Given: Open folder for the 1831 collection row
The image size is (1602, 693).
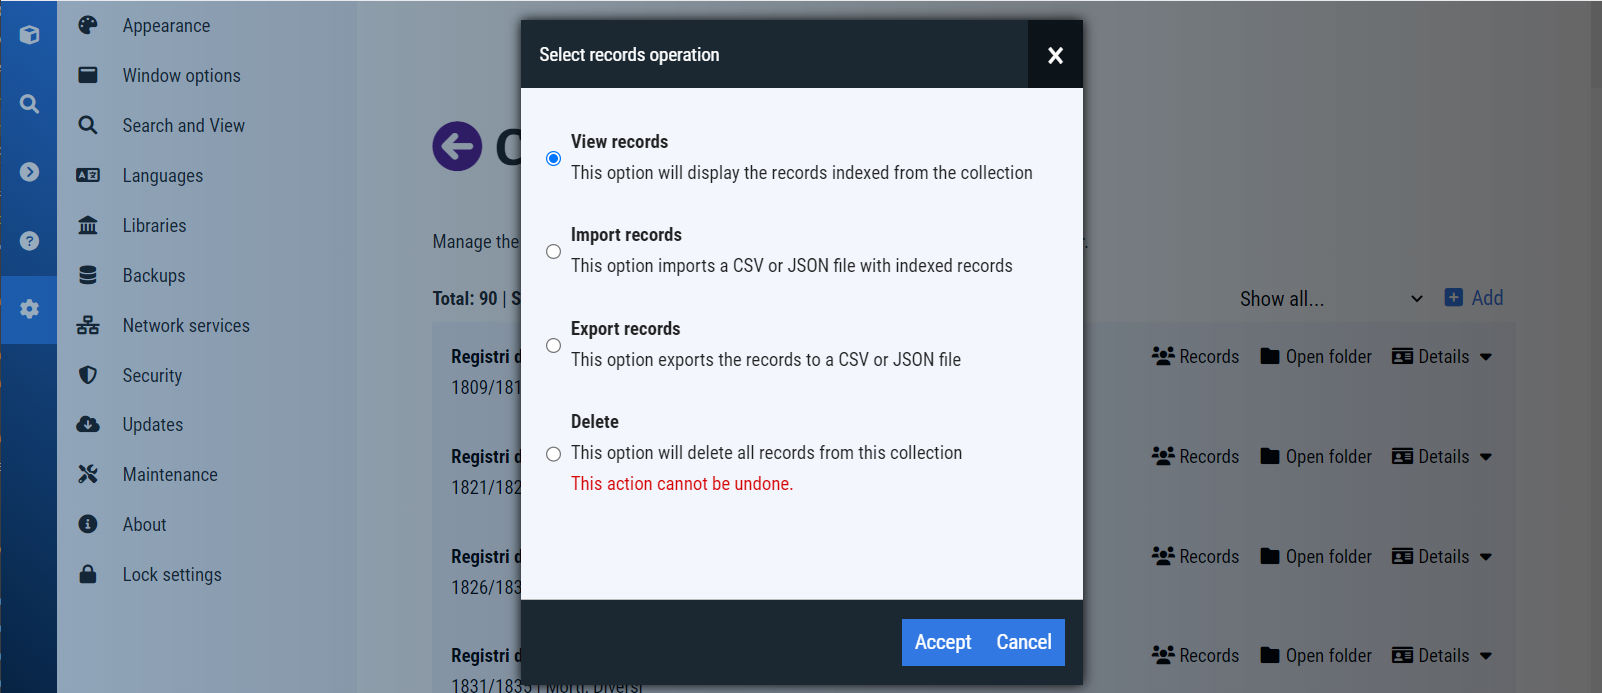Looking at the screenshot, I should coord(1316,656).
